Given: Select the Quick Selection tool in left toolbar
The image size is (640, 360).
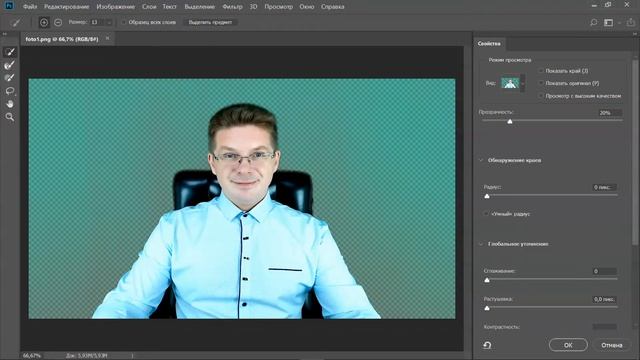Looking at the screenshot, I should [10, 52].
